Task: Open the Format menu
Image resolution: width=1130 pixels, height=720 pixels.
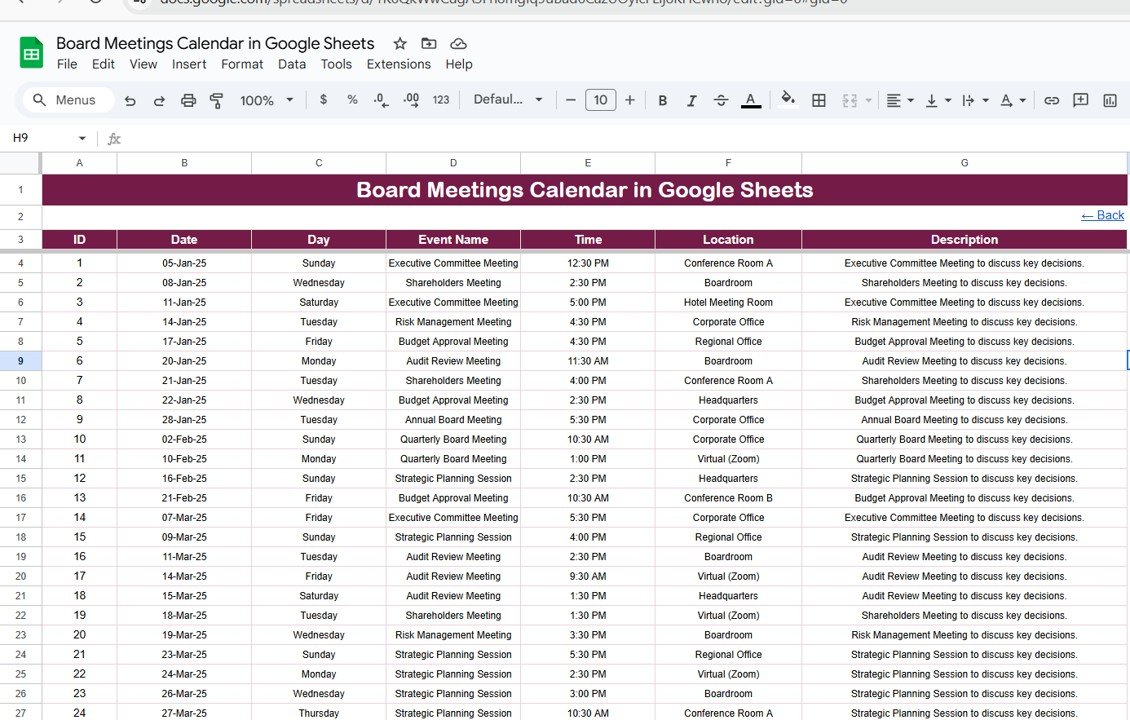Action: click(242, 64)
